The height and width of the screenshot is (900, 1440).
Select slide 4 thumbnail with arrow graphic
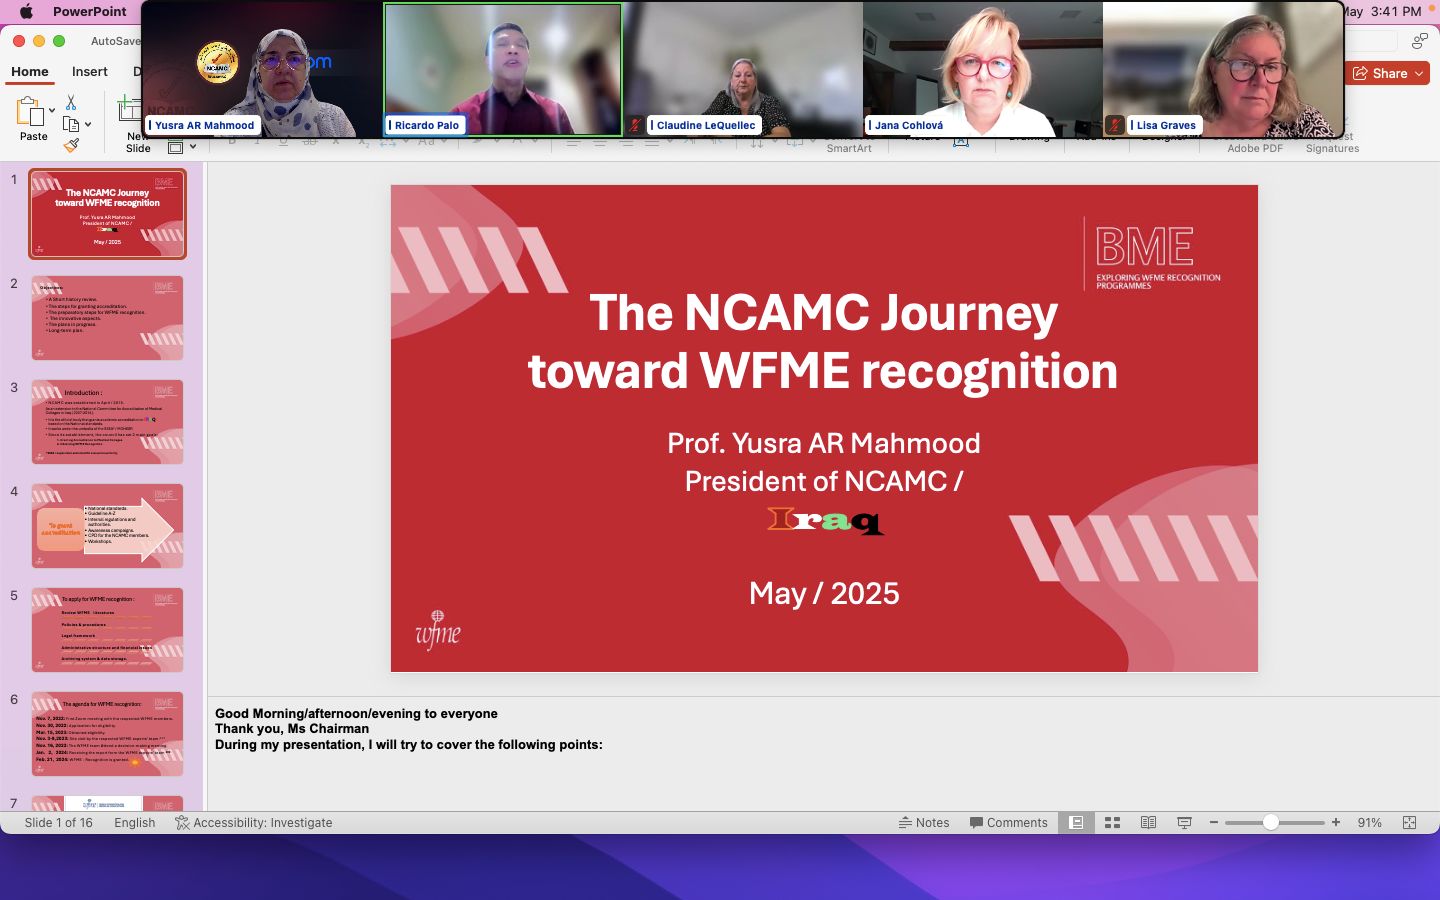point(107,526)
